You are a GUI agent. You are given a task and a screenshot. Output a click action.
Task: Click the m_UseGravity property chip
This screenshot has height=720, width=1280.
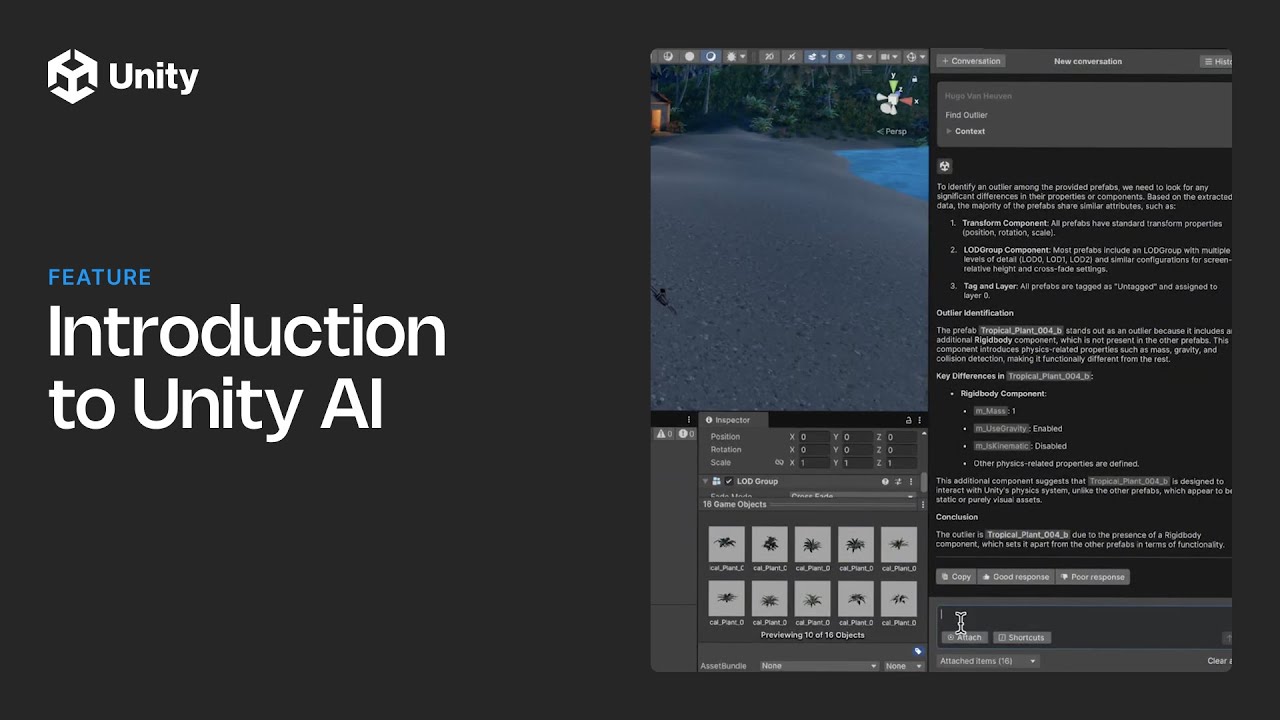tap(1001, 428)
